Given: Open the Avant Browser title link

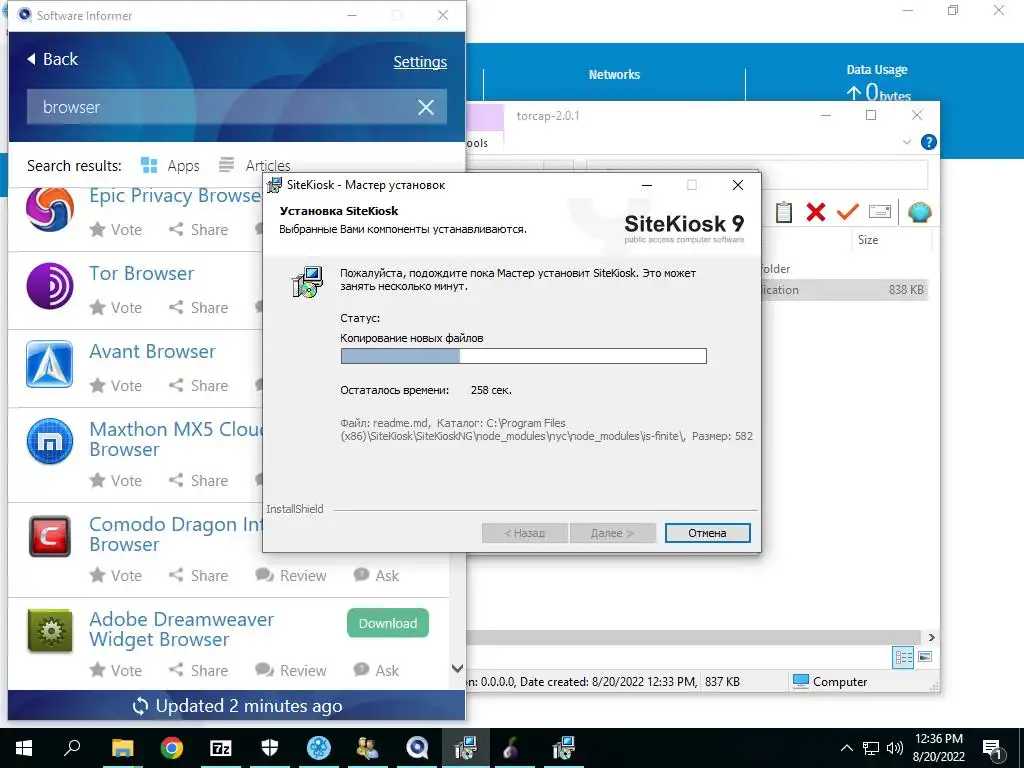Looking at the screenshot, I should (x=152, y=351).
